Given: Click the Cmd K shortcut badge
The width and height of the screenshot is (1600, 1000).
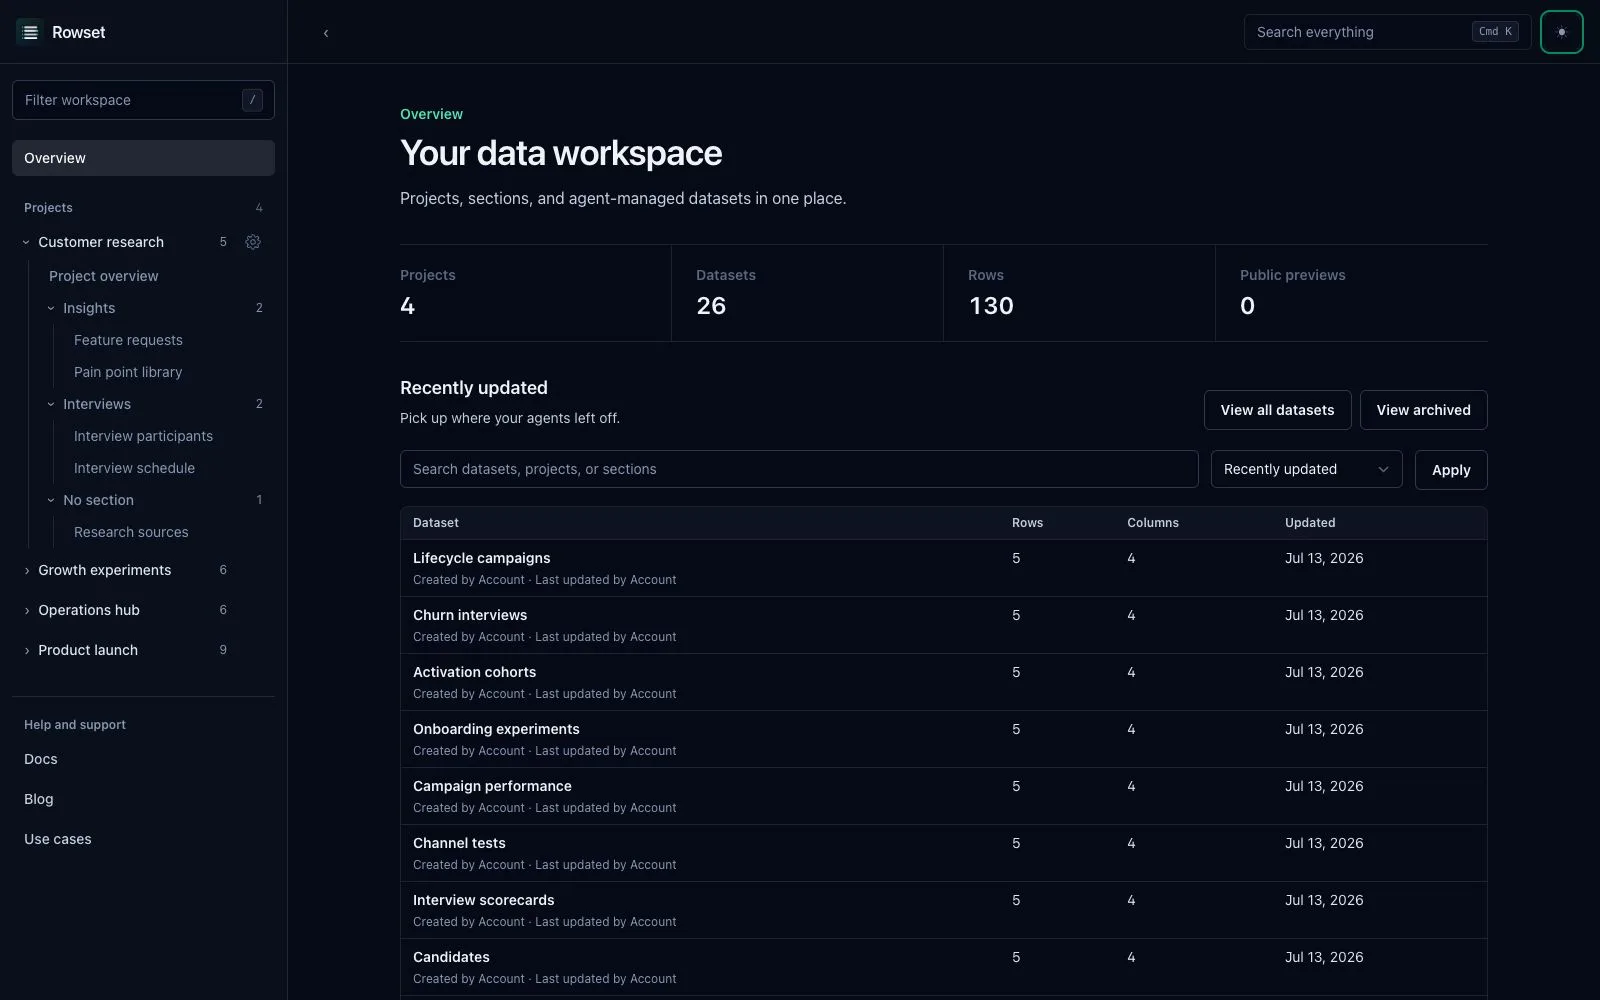Looking at the screenshot, I should click(x=1496, y=32).
